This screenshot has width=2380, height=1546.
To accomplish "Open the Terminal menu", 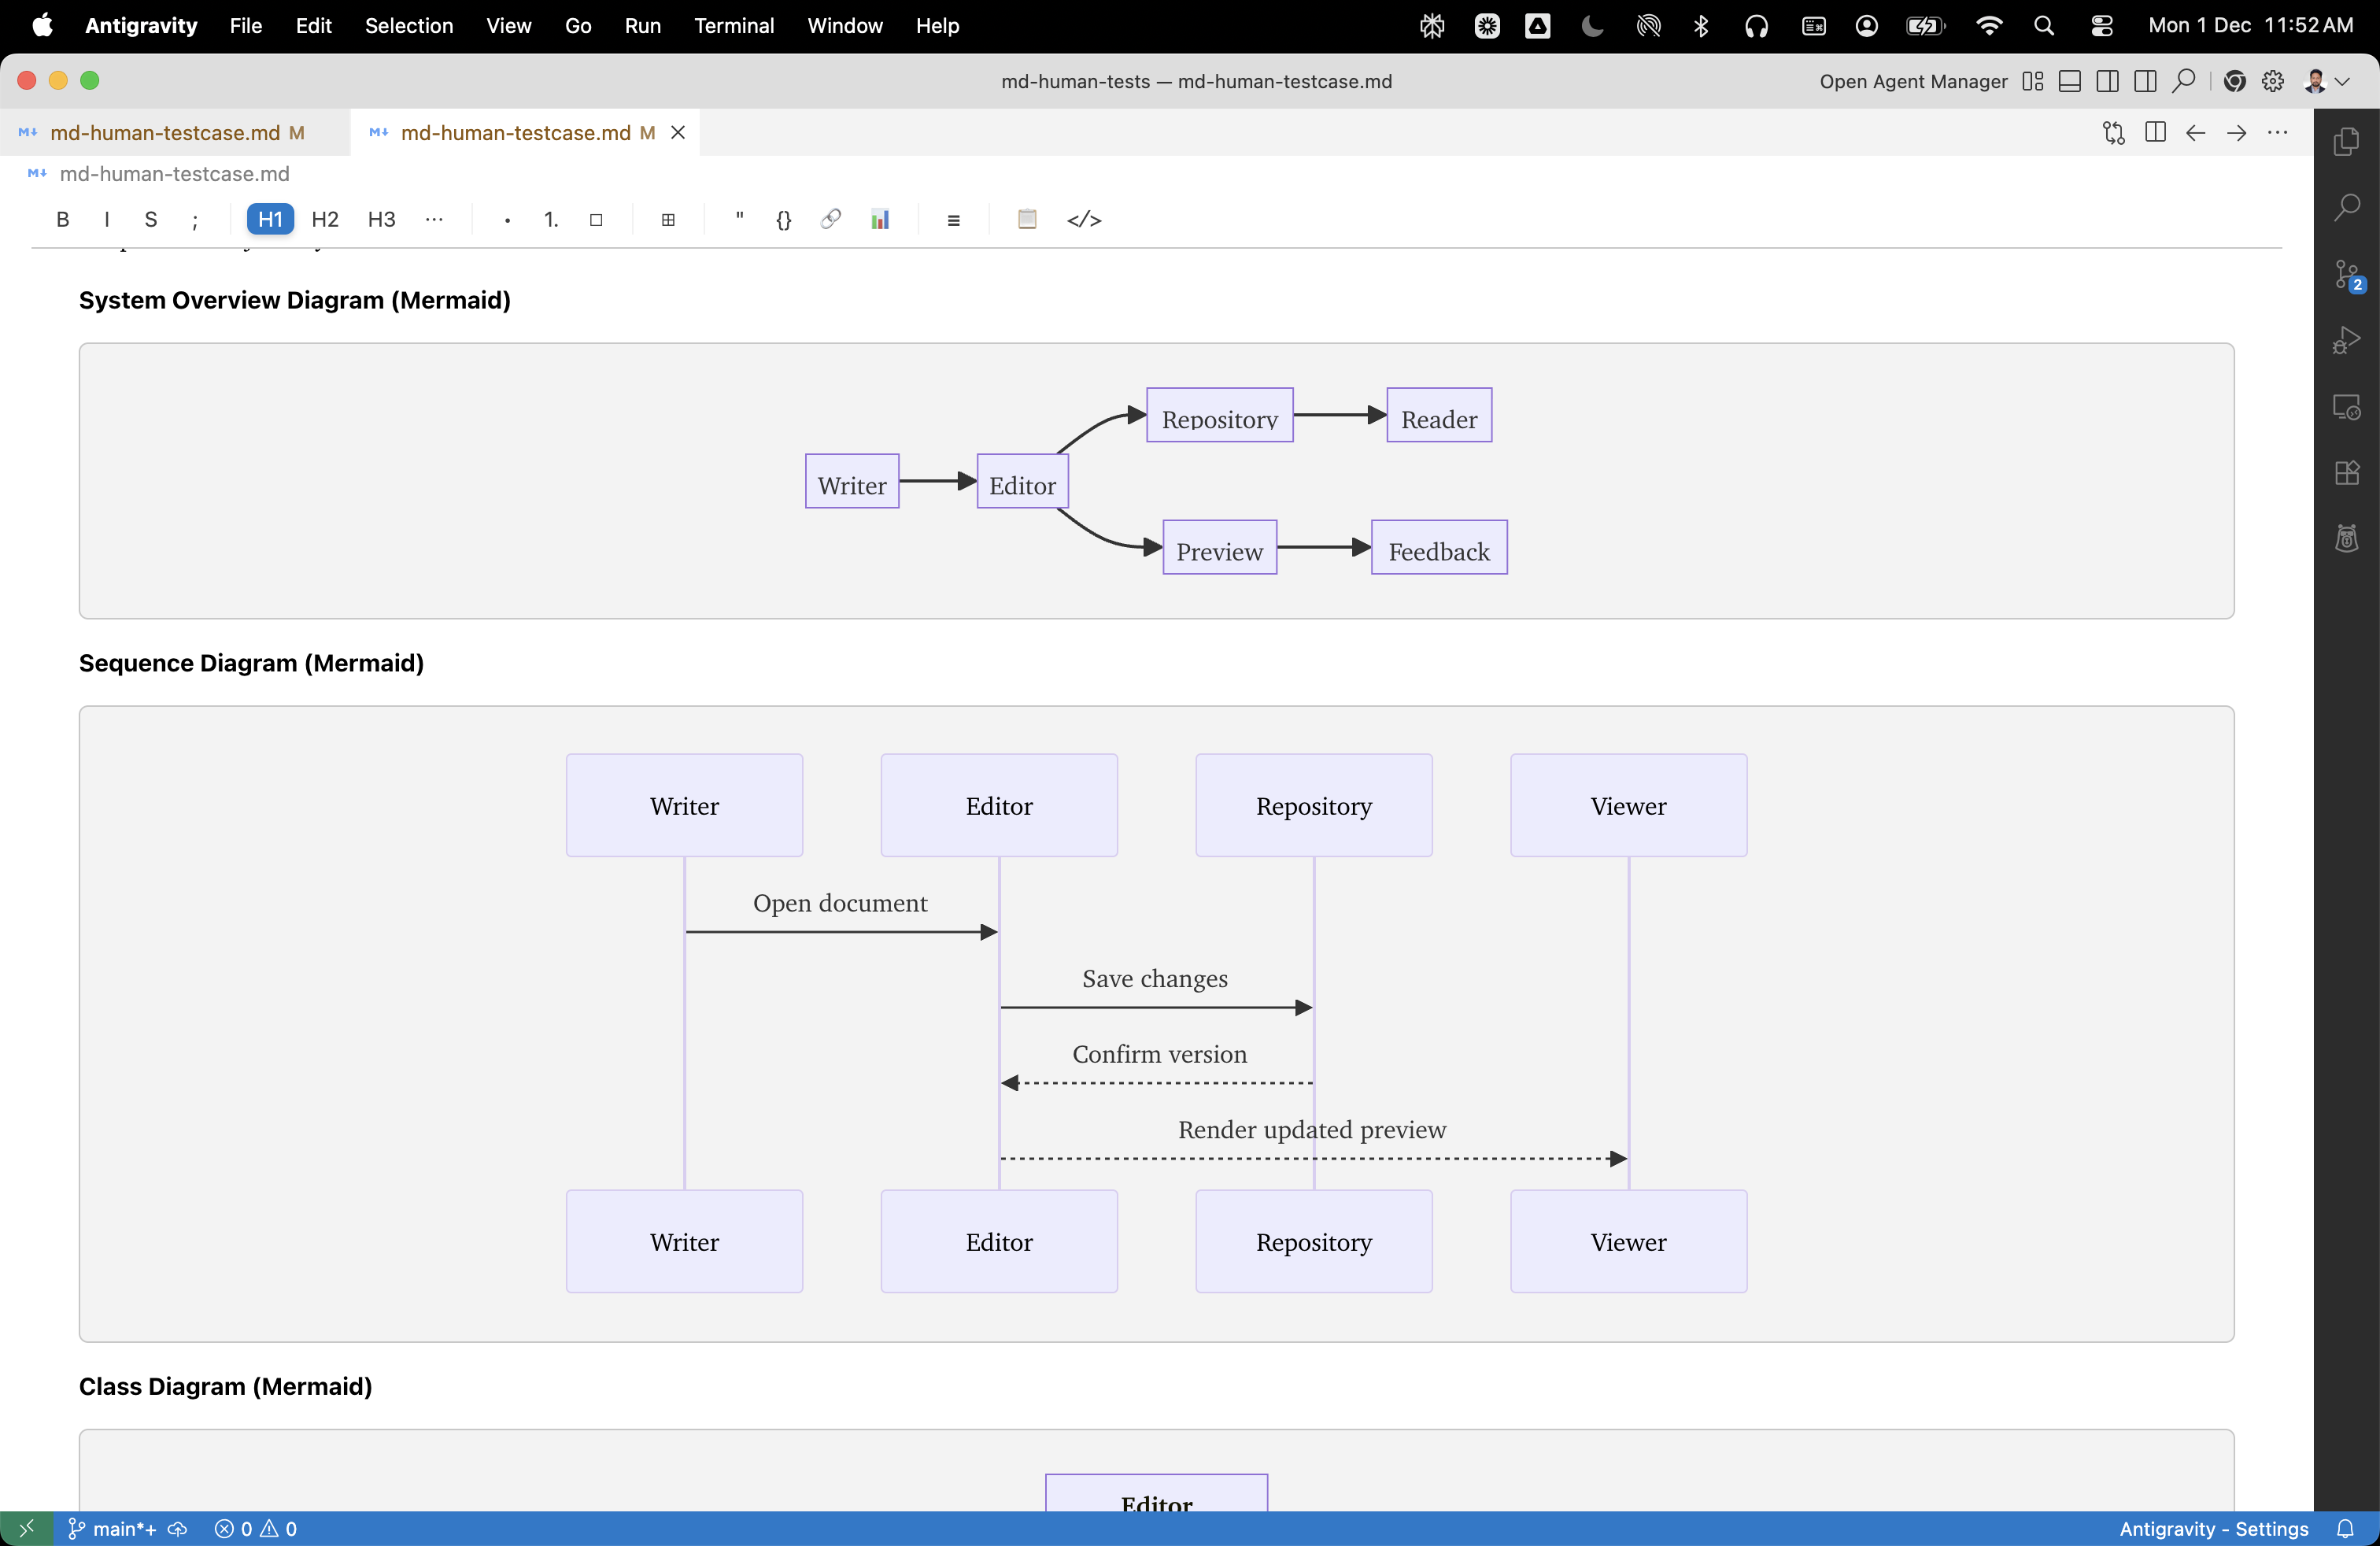I will coord(733,26).
